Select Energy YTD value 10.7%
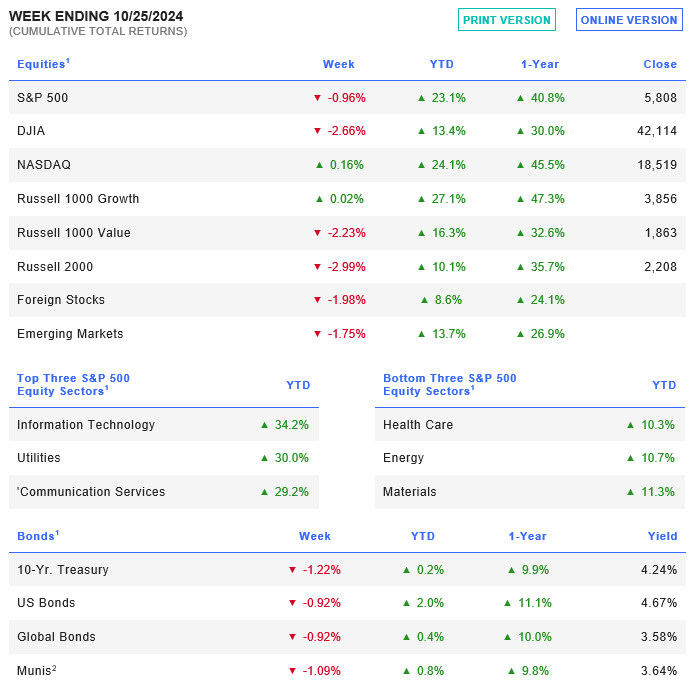697x693 pixels. click(658, 458)
